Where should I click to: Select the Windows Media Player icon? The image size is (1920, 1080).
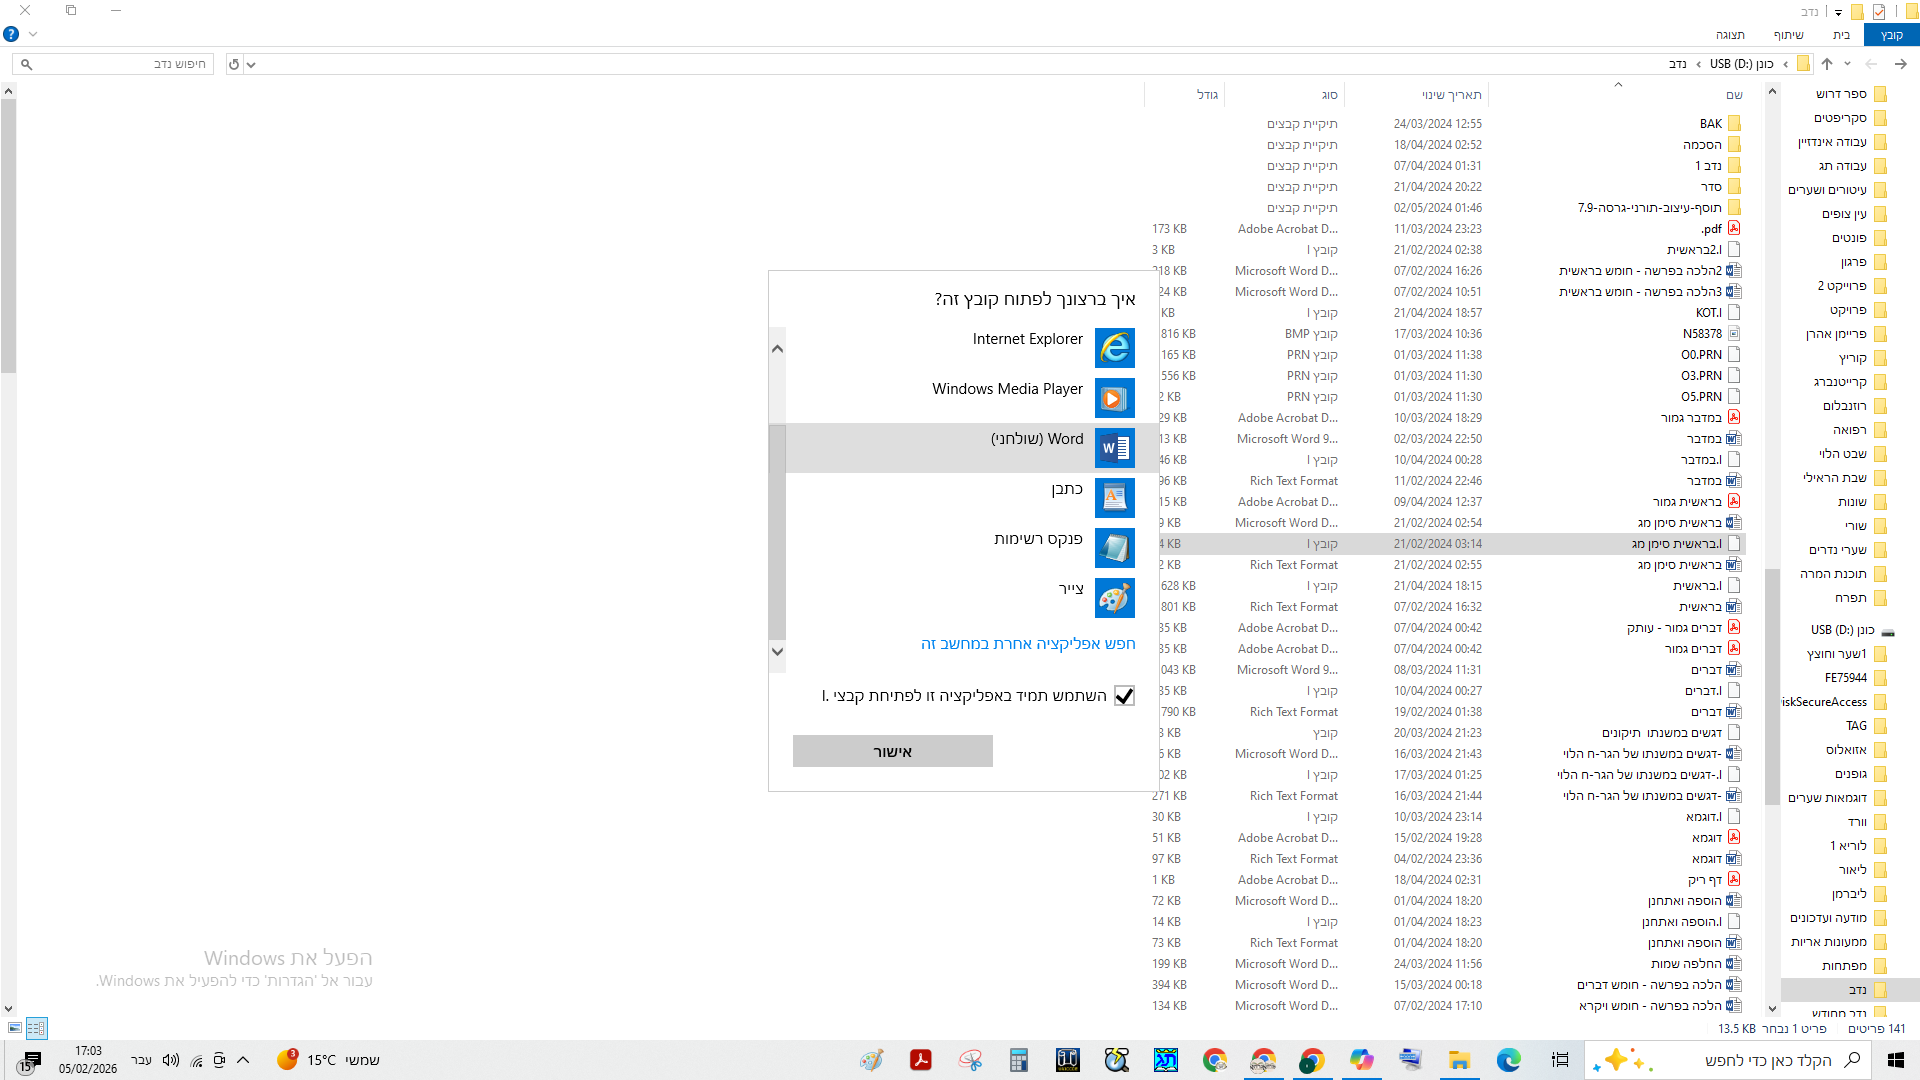(1114, 398)
